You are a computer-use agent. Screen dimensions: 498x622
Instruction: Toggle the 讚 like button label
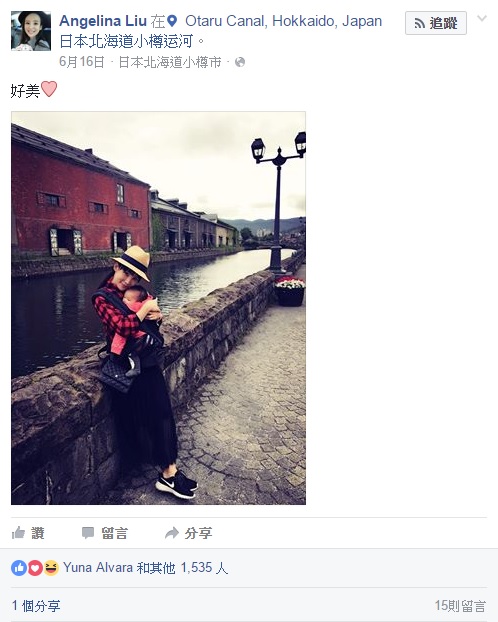pyautogui.click(x=38, y=533)
